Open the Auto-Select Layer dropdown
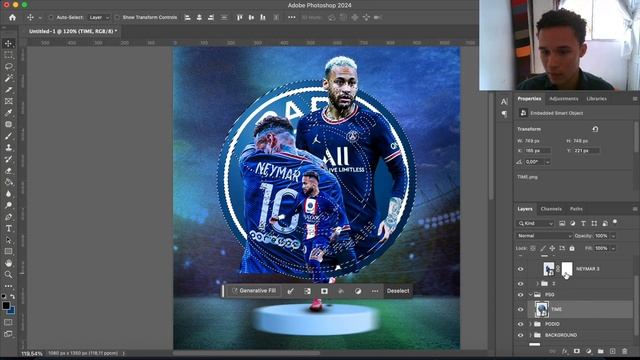The width and height of the screenshot is (640, 360). [99, 18]
